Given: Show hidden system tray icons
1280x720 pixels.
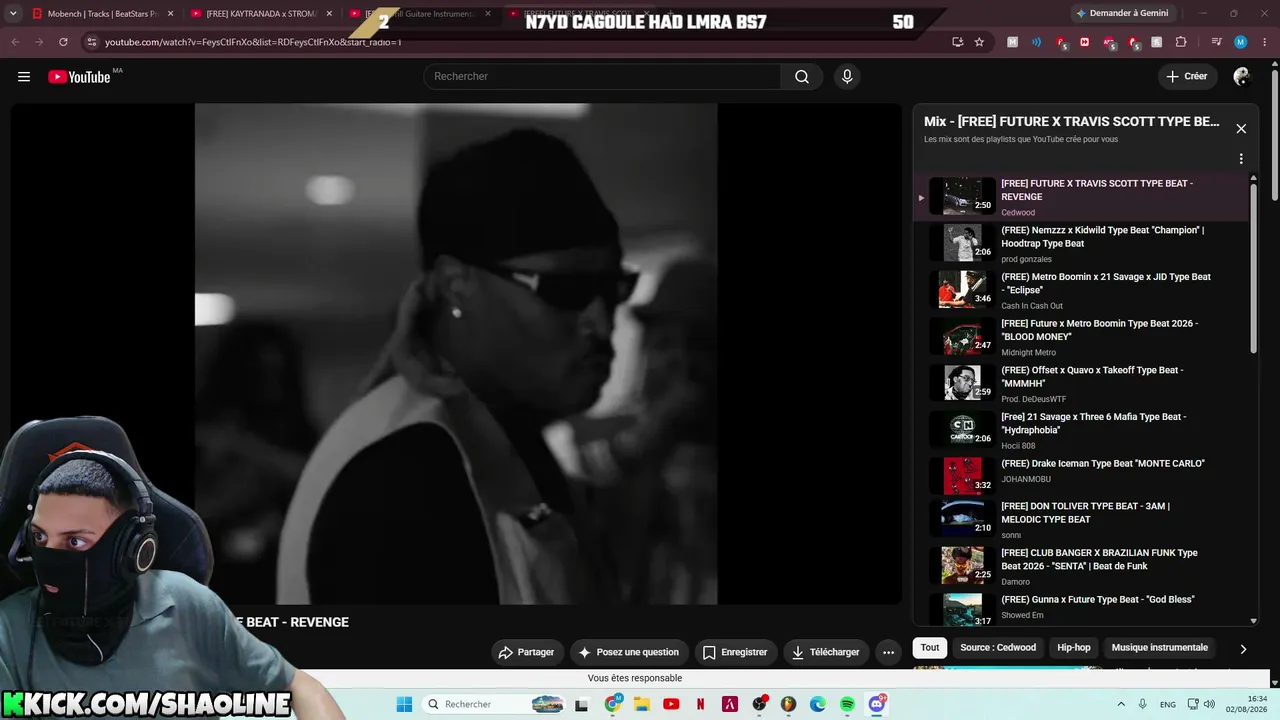Looking at the screenshot, I should point(1120,704).
